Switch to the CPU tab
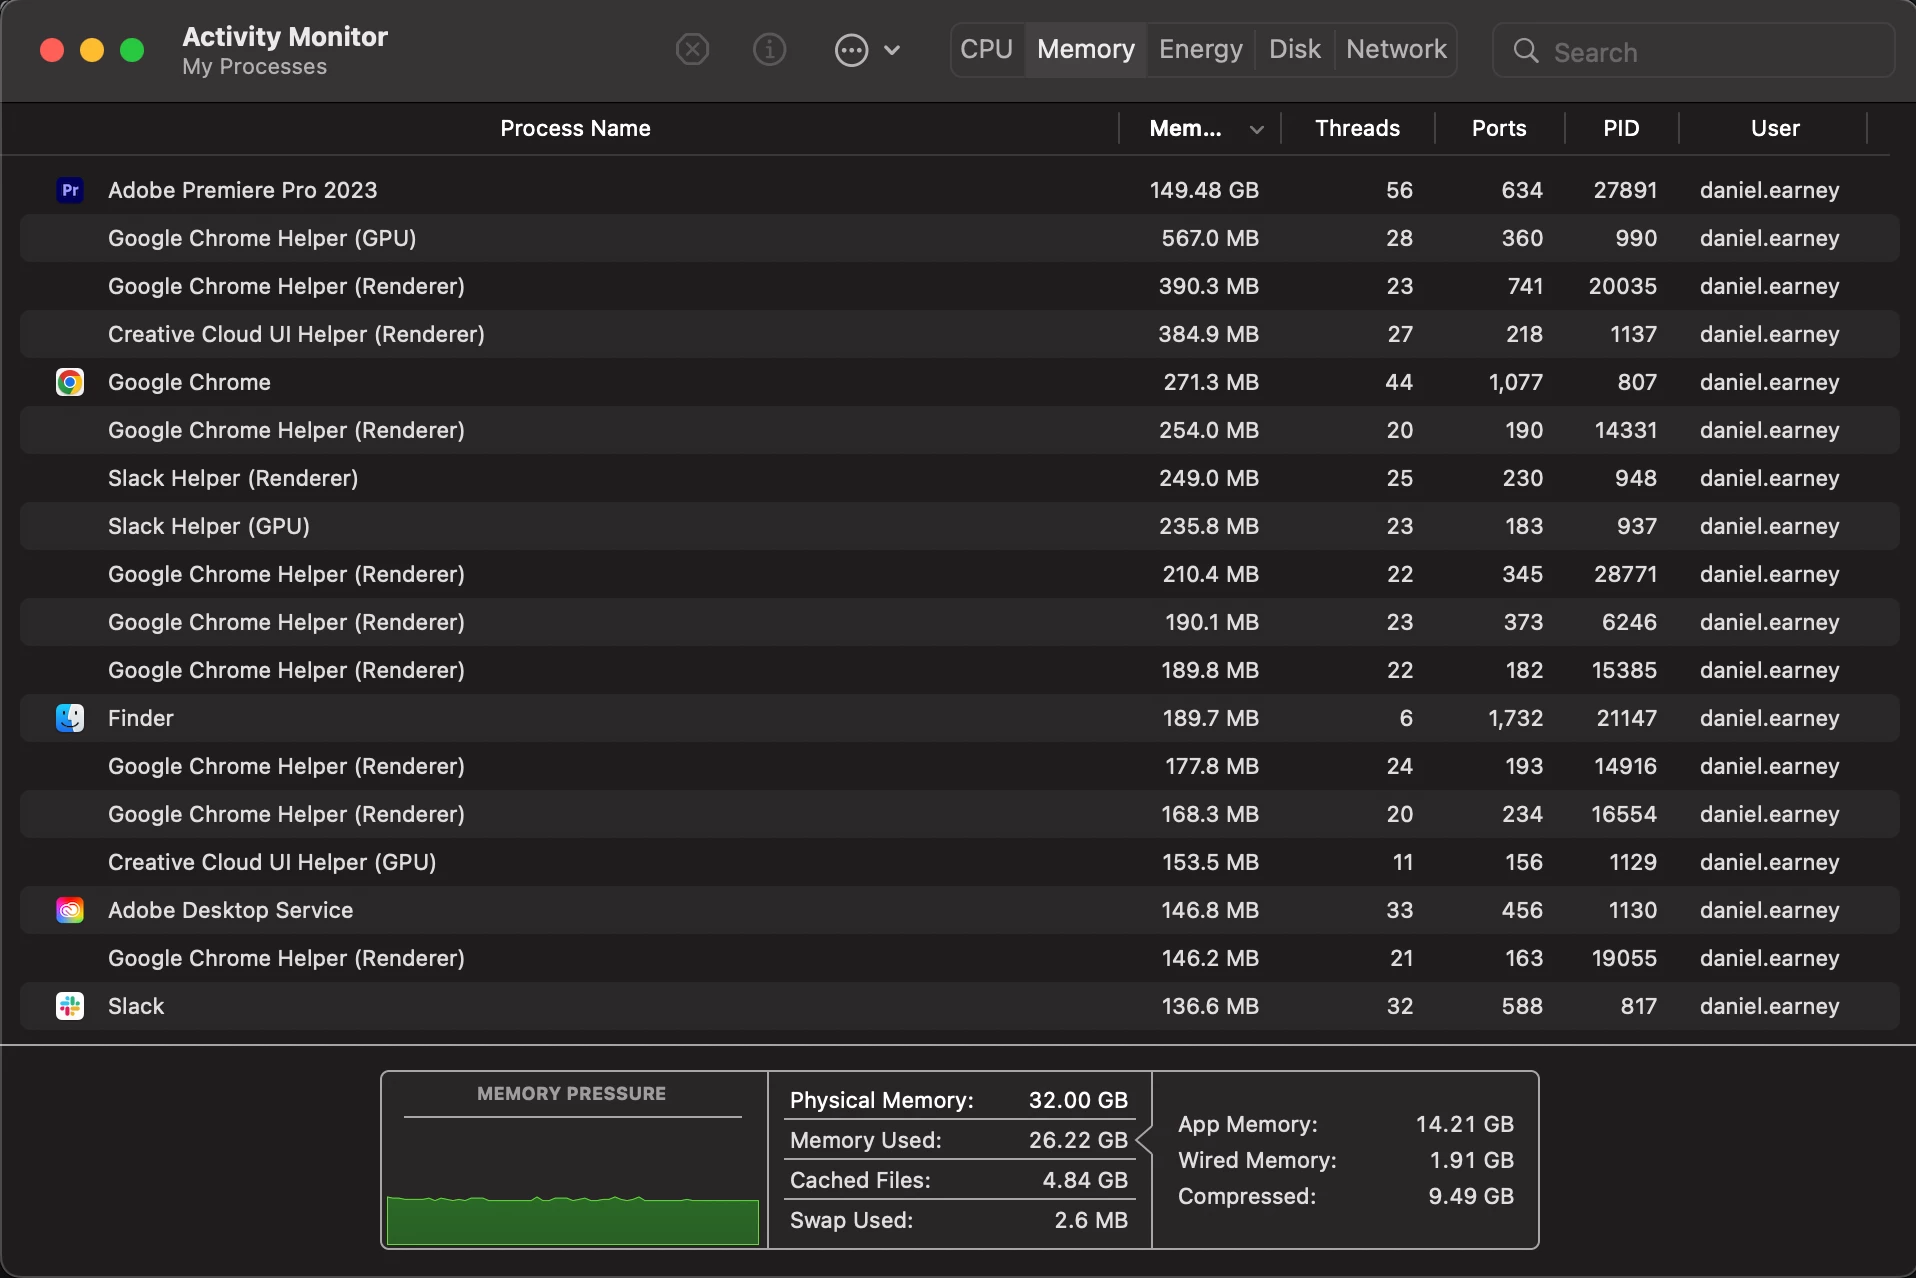 (986, 49)
